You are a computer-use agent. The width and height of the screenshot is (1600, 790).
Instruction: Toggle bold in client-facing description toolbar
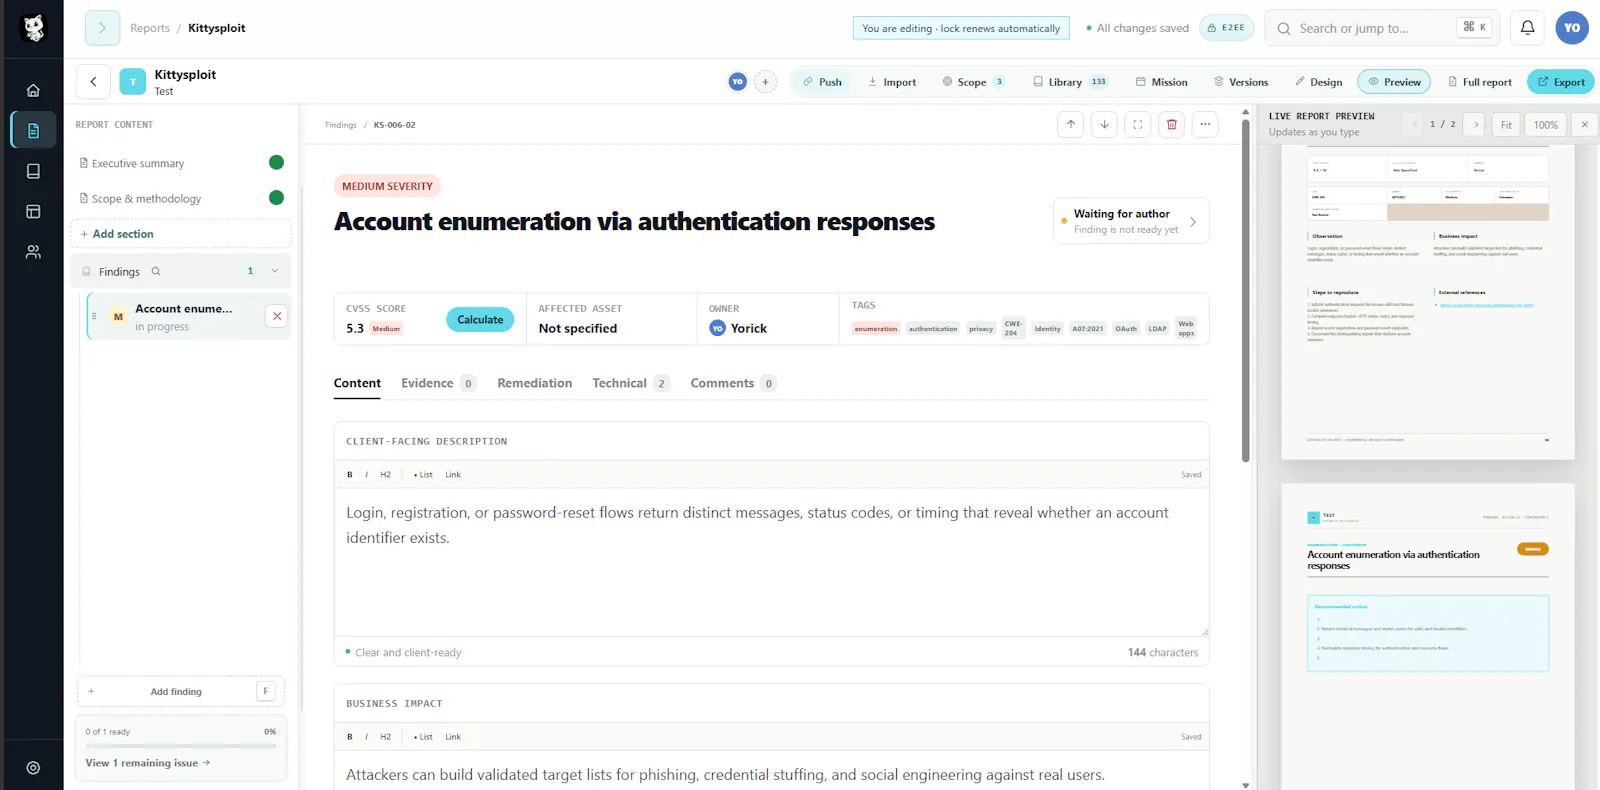point(350,475)
